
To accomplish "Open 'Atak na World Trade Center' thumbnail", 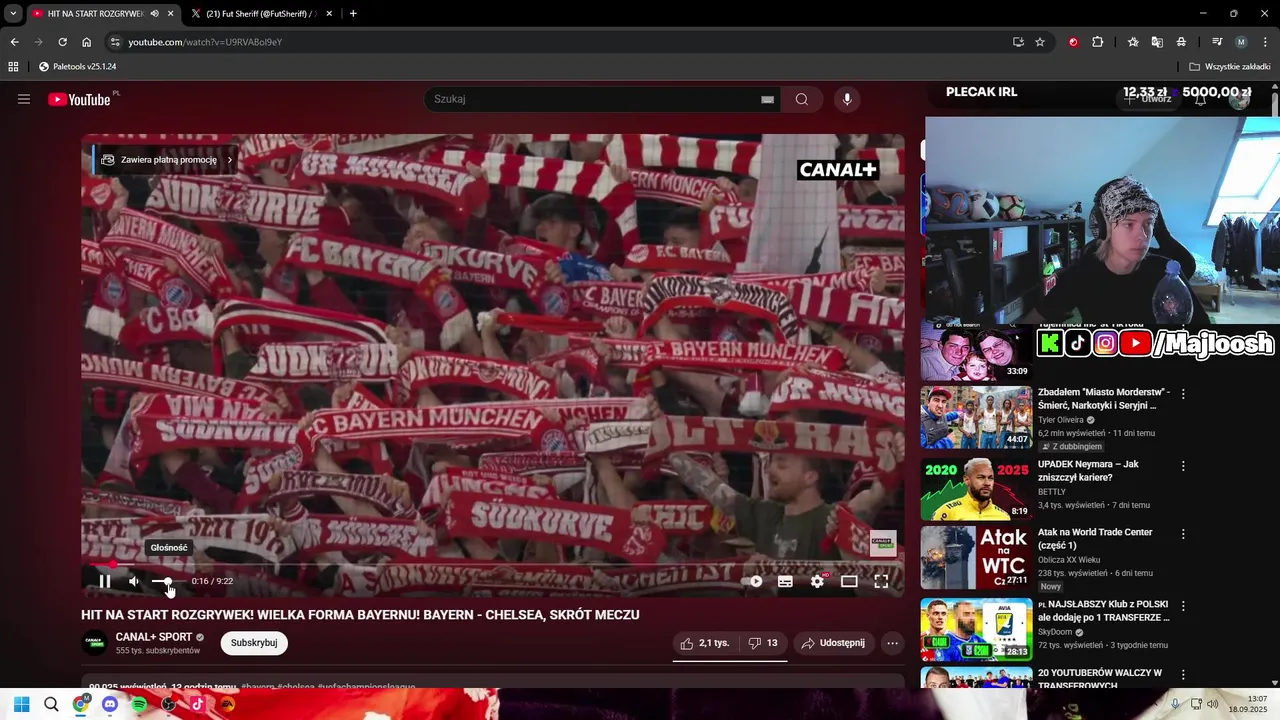I will pyautogui.click(x=976, y=557).
